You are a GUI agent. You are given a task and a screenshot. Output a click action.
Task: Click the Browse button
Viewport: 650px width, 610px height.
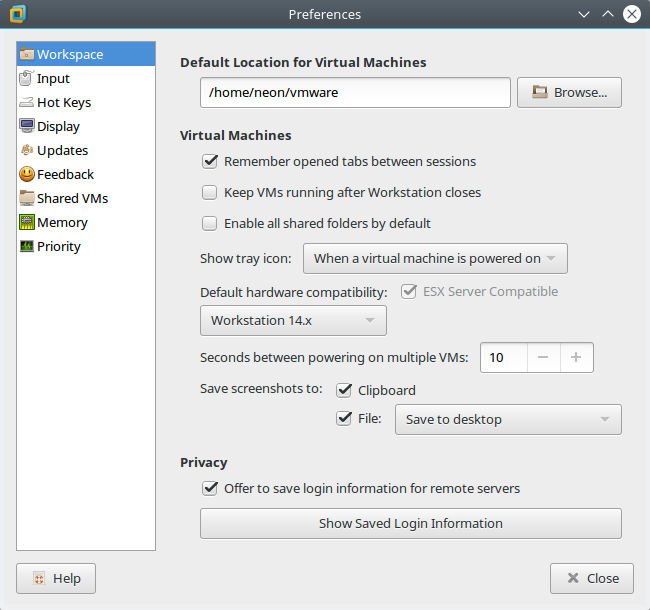(x=569, y=92)
